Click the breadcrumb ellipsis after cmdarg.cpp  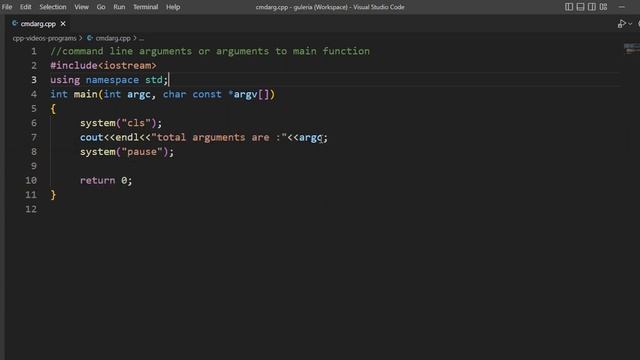coord(141,38)
